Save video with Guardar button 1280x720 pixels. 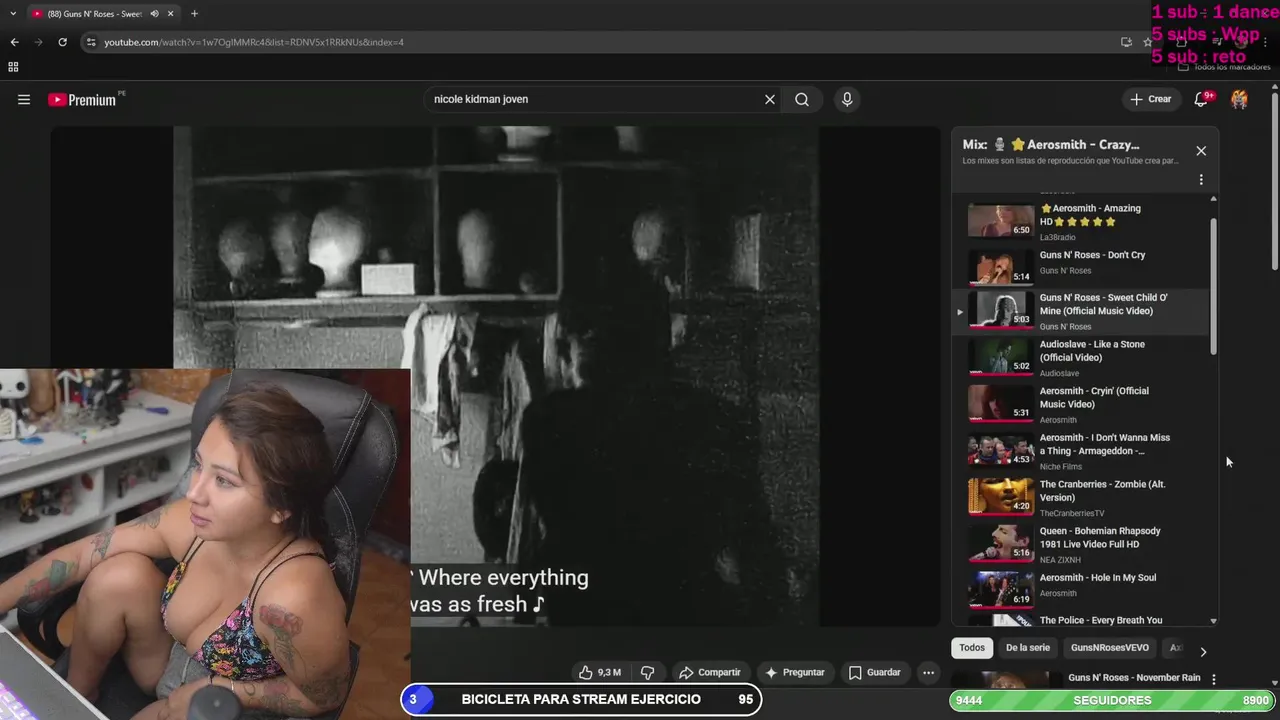pyautogui.click(x=874, y=672)
